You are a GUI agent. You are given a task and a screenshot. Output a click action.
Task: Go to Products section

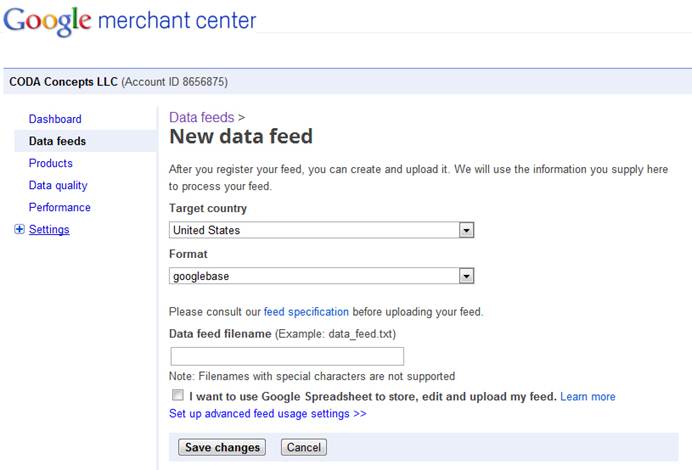(50, 163)
